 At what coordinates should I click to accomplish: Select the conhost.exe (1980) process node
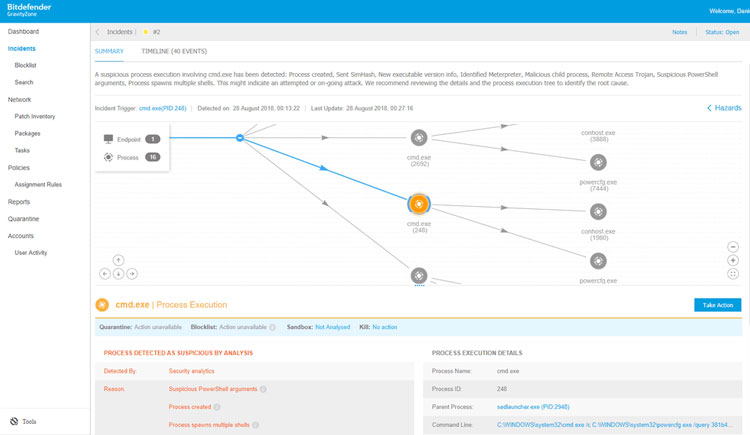coord(598,212)
